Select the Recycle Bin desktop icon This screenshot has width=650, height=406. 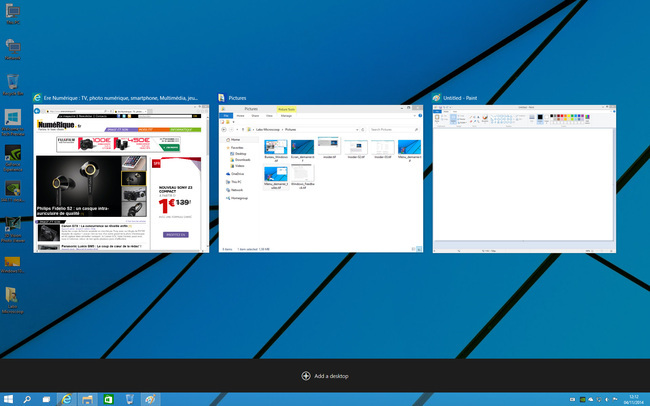click(13, 85)
